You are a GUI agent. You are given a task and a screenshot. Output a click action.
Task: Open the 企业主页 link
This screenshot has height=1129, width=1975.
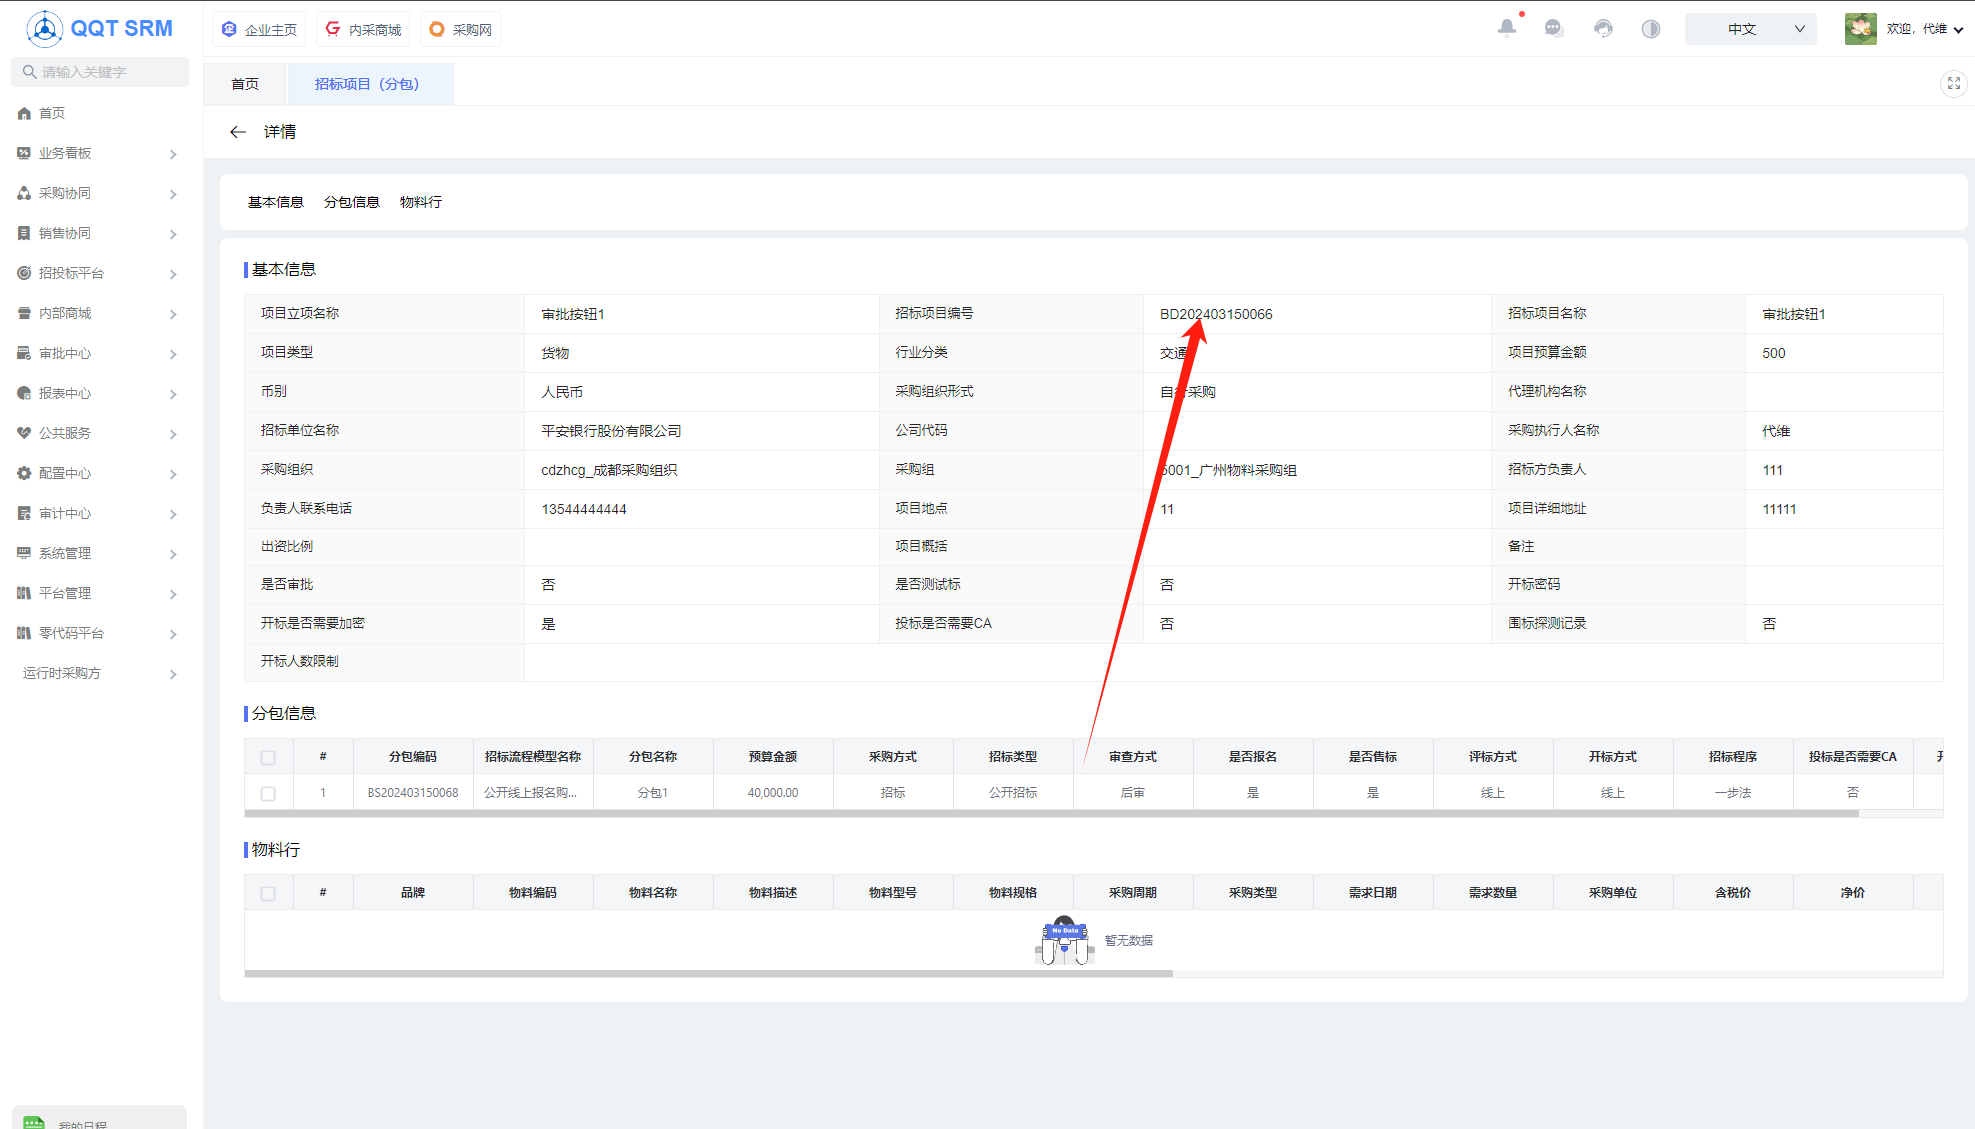259,29
